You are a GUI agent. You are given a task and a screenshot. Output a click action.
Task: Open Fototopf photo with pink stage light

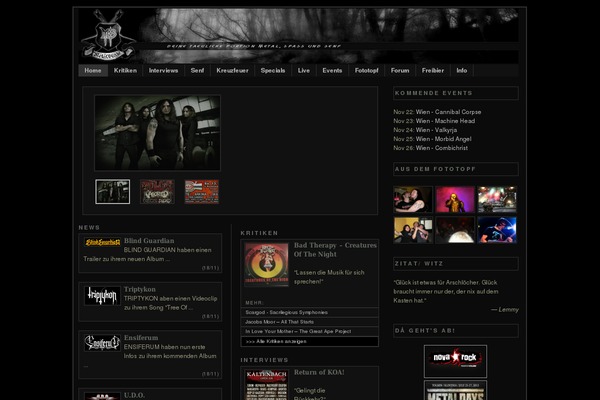pos(455,199)
